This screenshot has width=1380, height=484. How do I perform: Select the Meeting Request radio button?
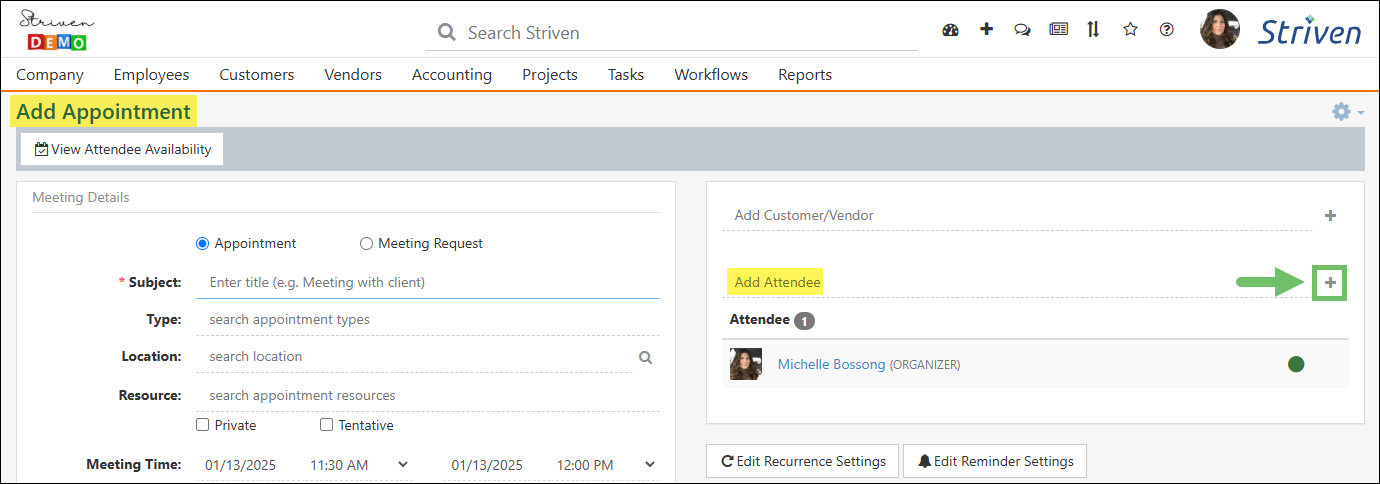[x=366, y=243]
